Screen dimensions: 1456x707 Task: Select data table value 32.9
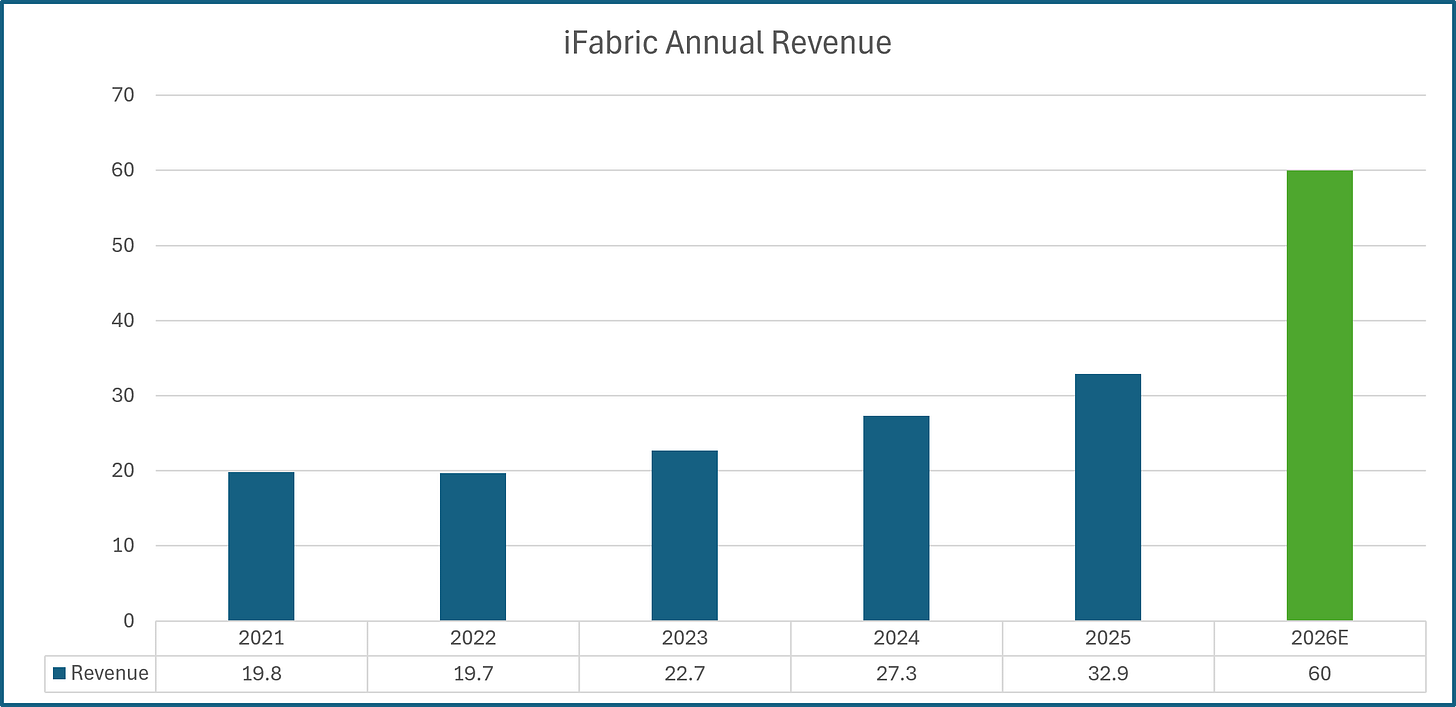click(x=1108, y=674)
